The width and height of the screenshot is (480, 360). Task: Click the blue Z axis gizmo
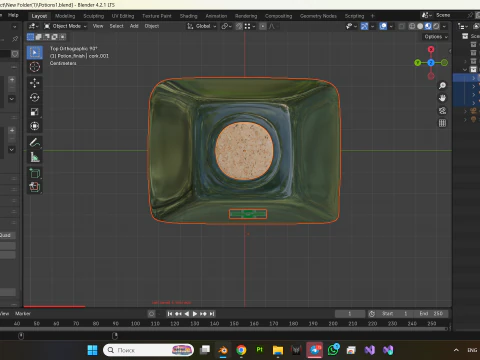431,63
